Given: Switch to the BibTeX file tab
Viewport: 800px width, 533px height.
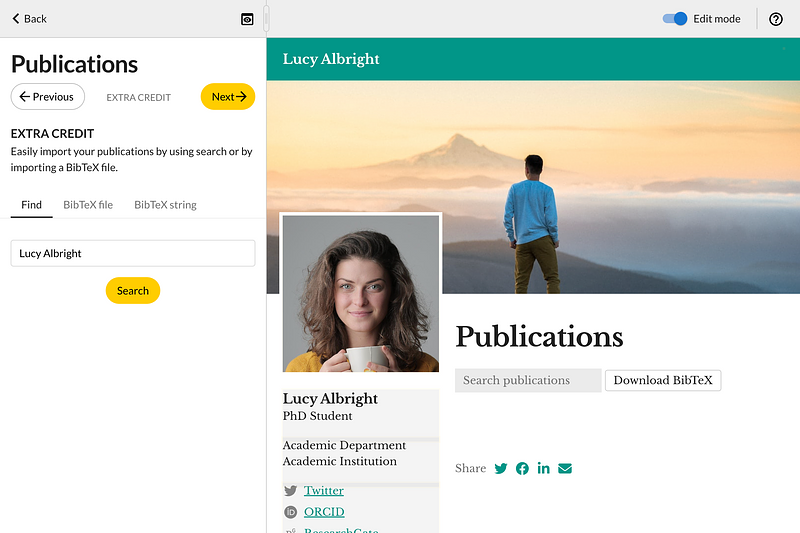Looking at the screenshot, I should [x=88, y=205].
